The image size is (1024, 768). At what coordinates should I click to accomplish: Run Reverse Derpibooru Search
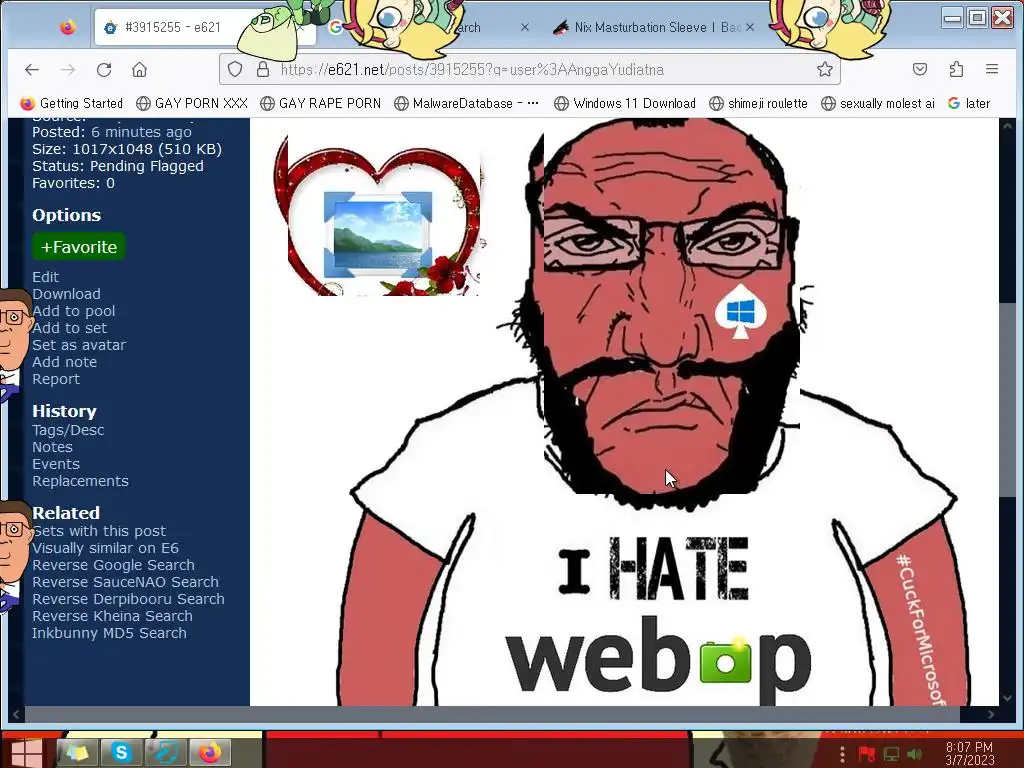pyautogui.click(x=128, y=599)
